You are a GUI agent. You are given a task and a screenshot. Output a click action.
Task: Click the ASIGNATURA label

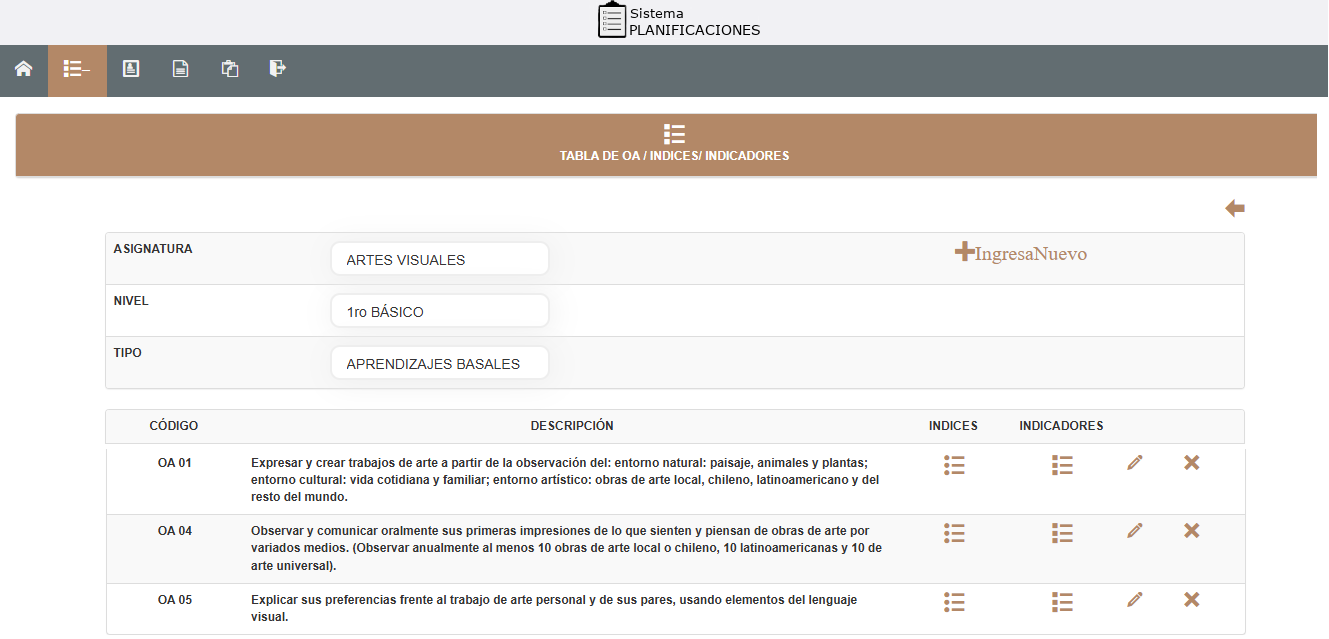(x=153, y=249)
